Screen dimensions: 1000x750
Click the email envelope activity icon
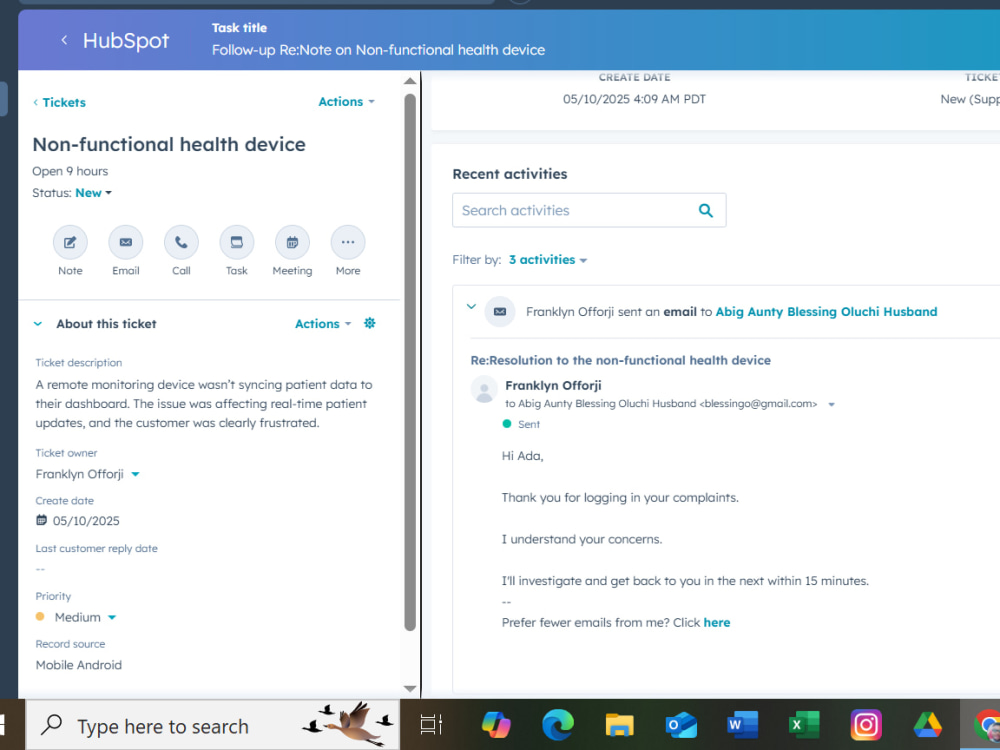coord(500,312)
